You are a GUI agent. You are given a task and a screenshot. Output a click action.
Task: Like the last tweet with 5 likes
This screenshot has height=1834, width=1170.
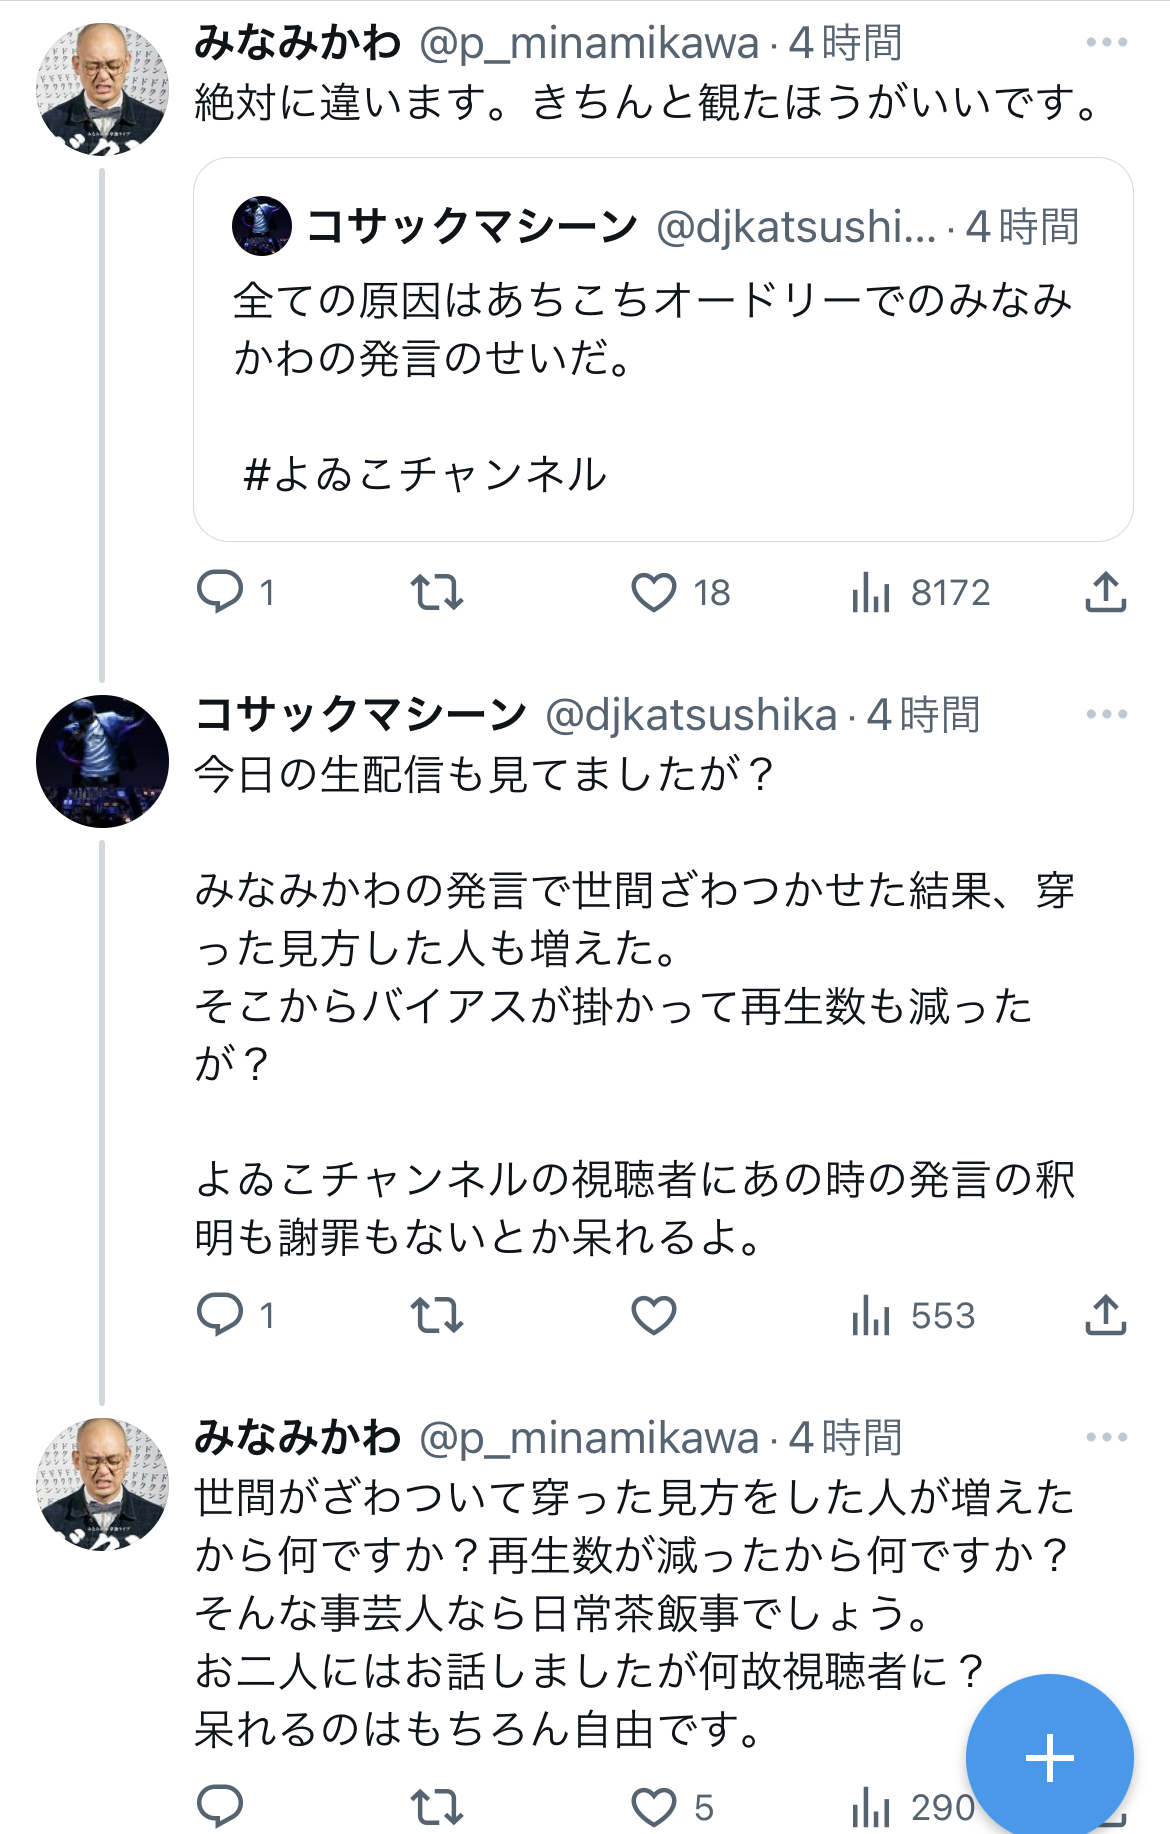point(654,1807)
